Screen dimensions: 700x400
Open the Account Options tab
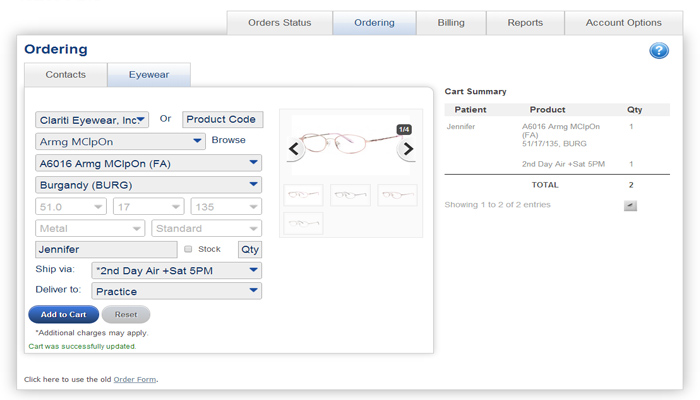(x=623, y=23)
